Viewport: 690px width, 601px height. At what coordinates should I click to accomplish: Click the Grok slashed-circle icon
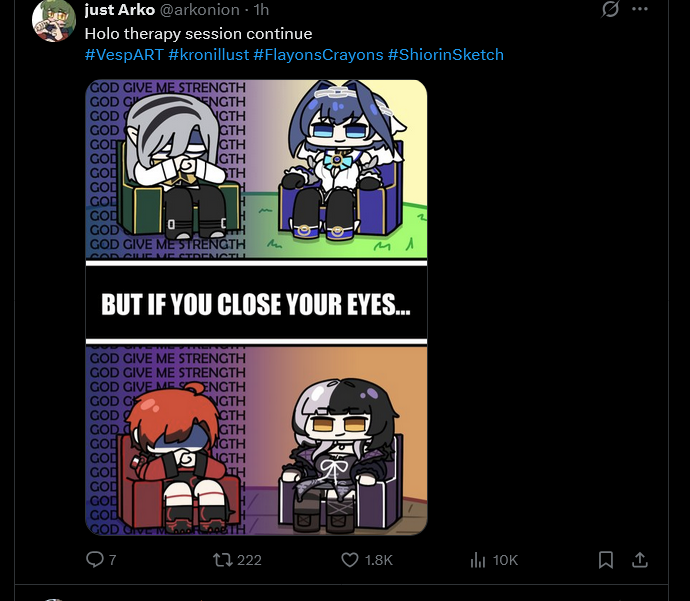coord(610,9)
